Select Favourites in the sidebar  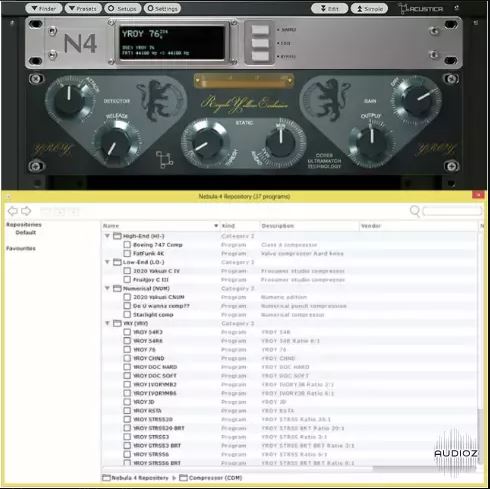[x=21, y=248]
